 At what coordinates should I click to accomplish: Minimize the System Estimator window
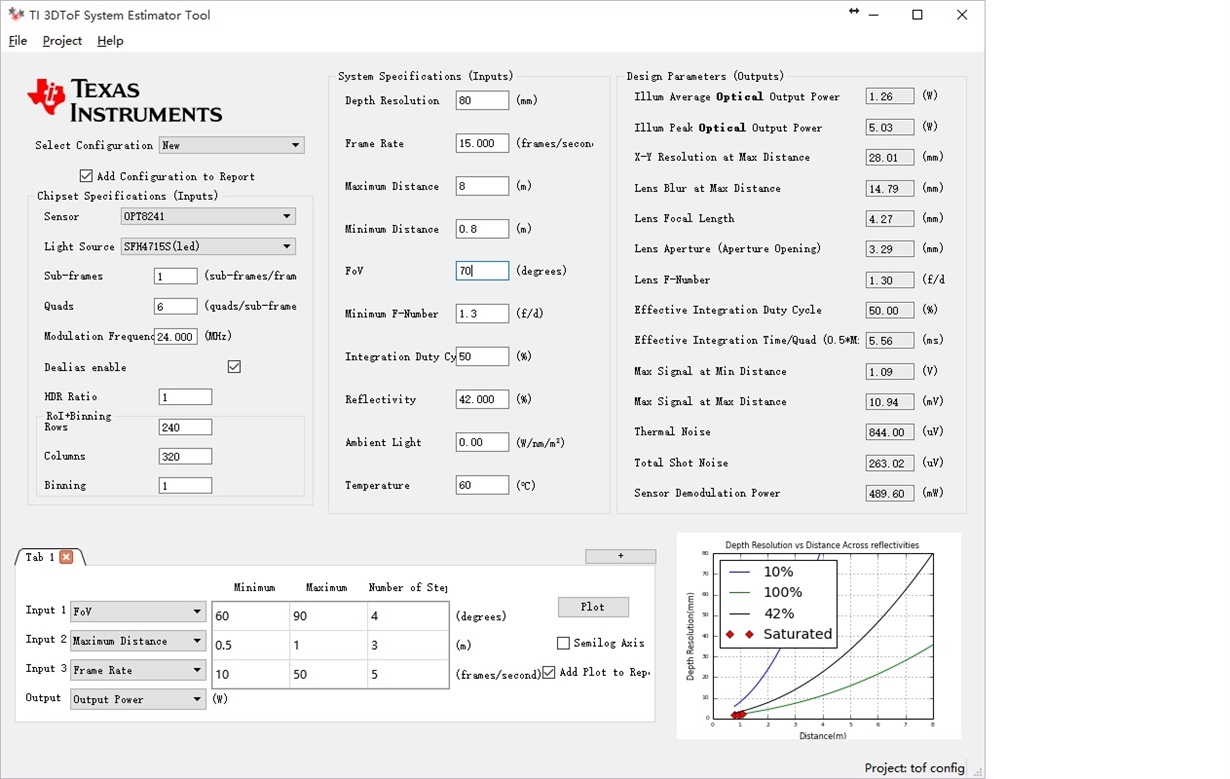(874, 15)
